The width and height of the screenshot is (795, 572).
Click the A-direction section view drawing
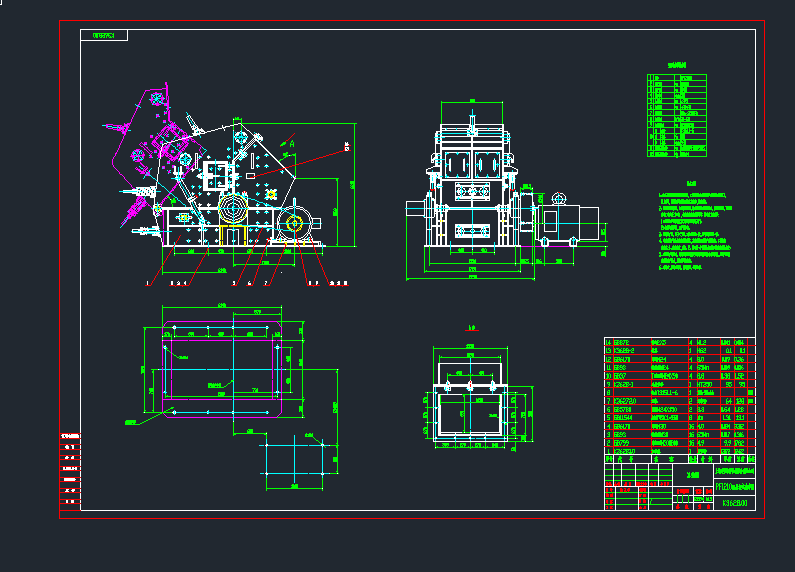472,397
